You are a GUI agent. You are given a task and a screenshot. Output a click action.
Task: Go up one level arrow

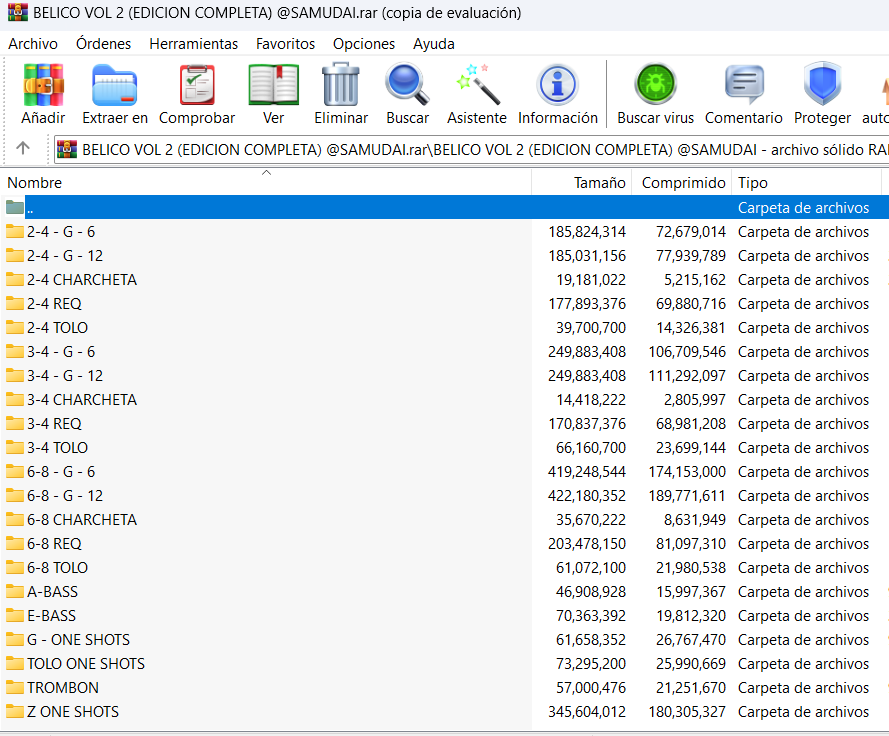23,149
